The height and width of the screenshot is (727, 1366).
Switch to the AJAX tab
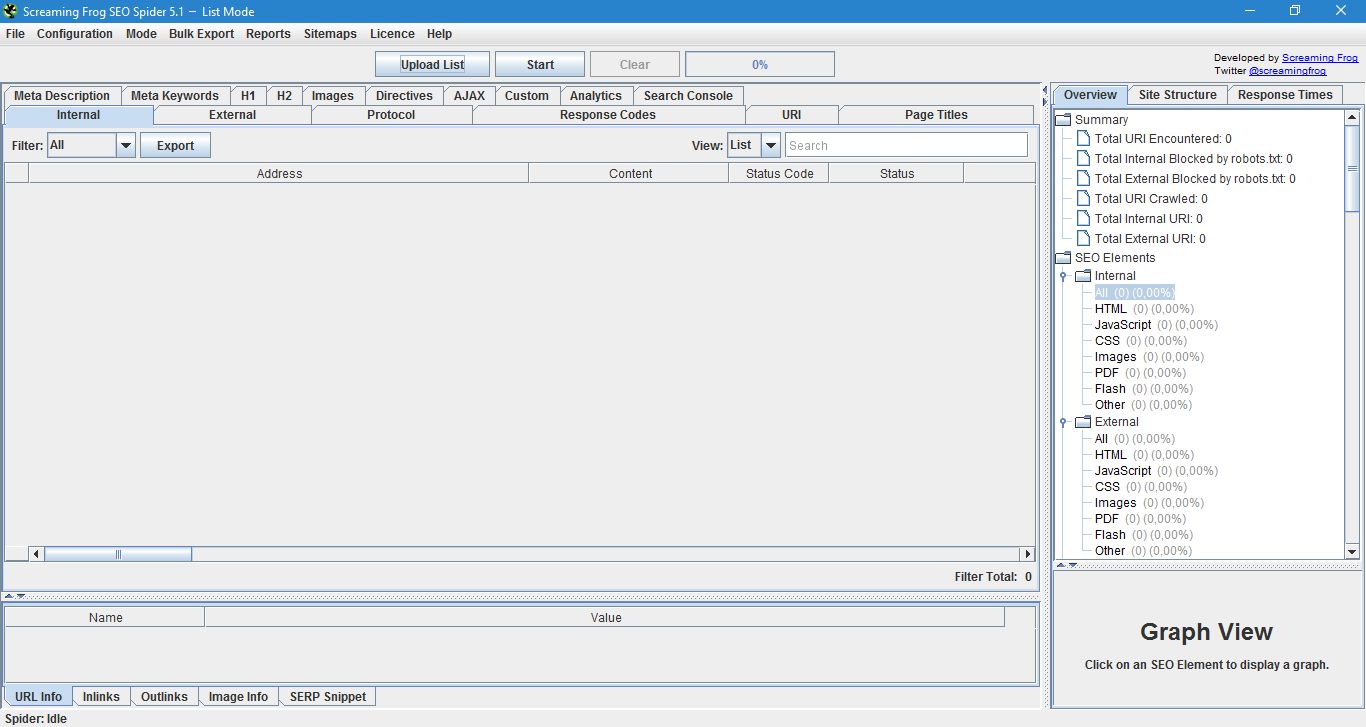click(x=469, y=96)
